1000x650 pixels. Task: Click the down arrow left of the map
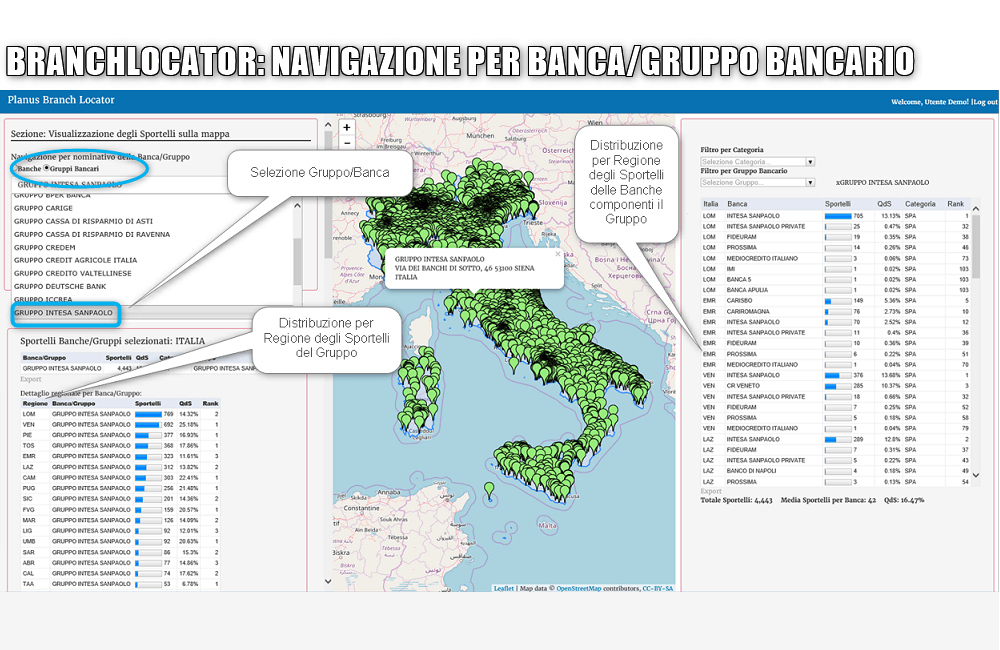point(328,581)
